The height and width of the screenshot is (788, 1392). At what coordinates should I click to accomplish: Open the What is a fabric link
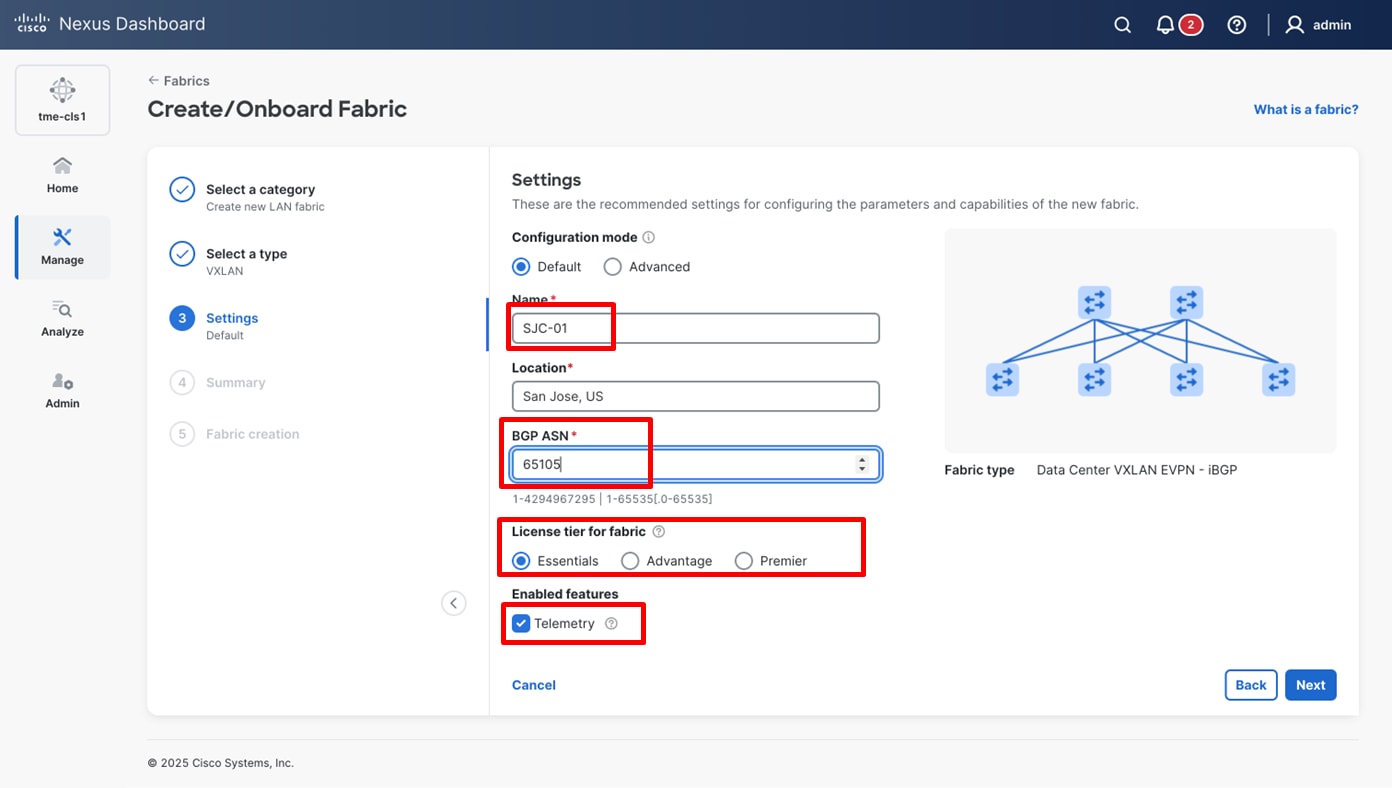tap(1306, 109)
